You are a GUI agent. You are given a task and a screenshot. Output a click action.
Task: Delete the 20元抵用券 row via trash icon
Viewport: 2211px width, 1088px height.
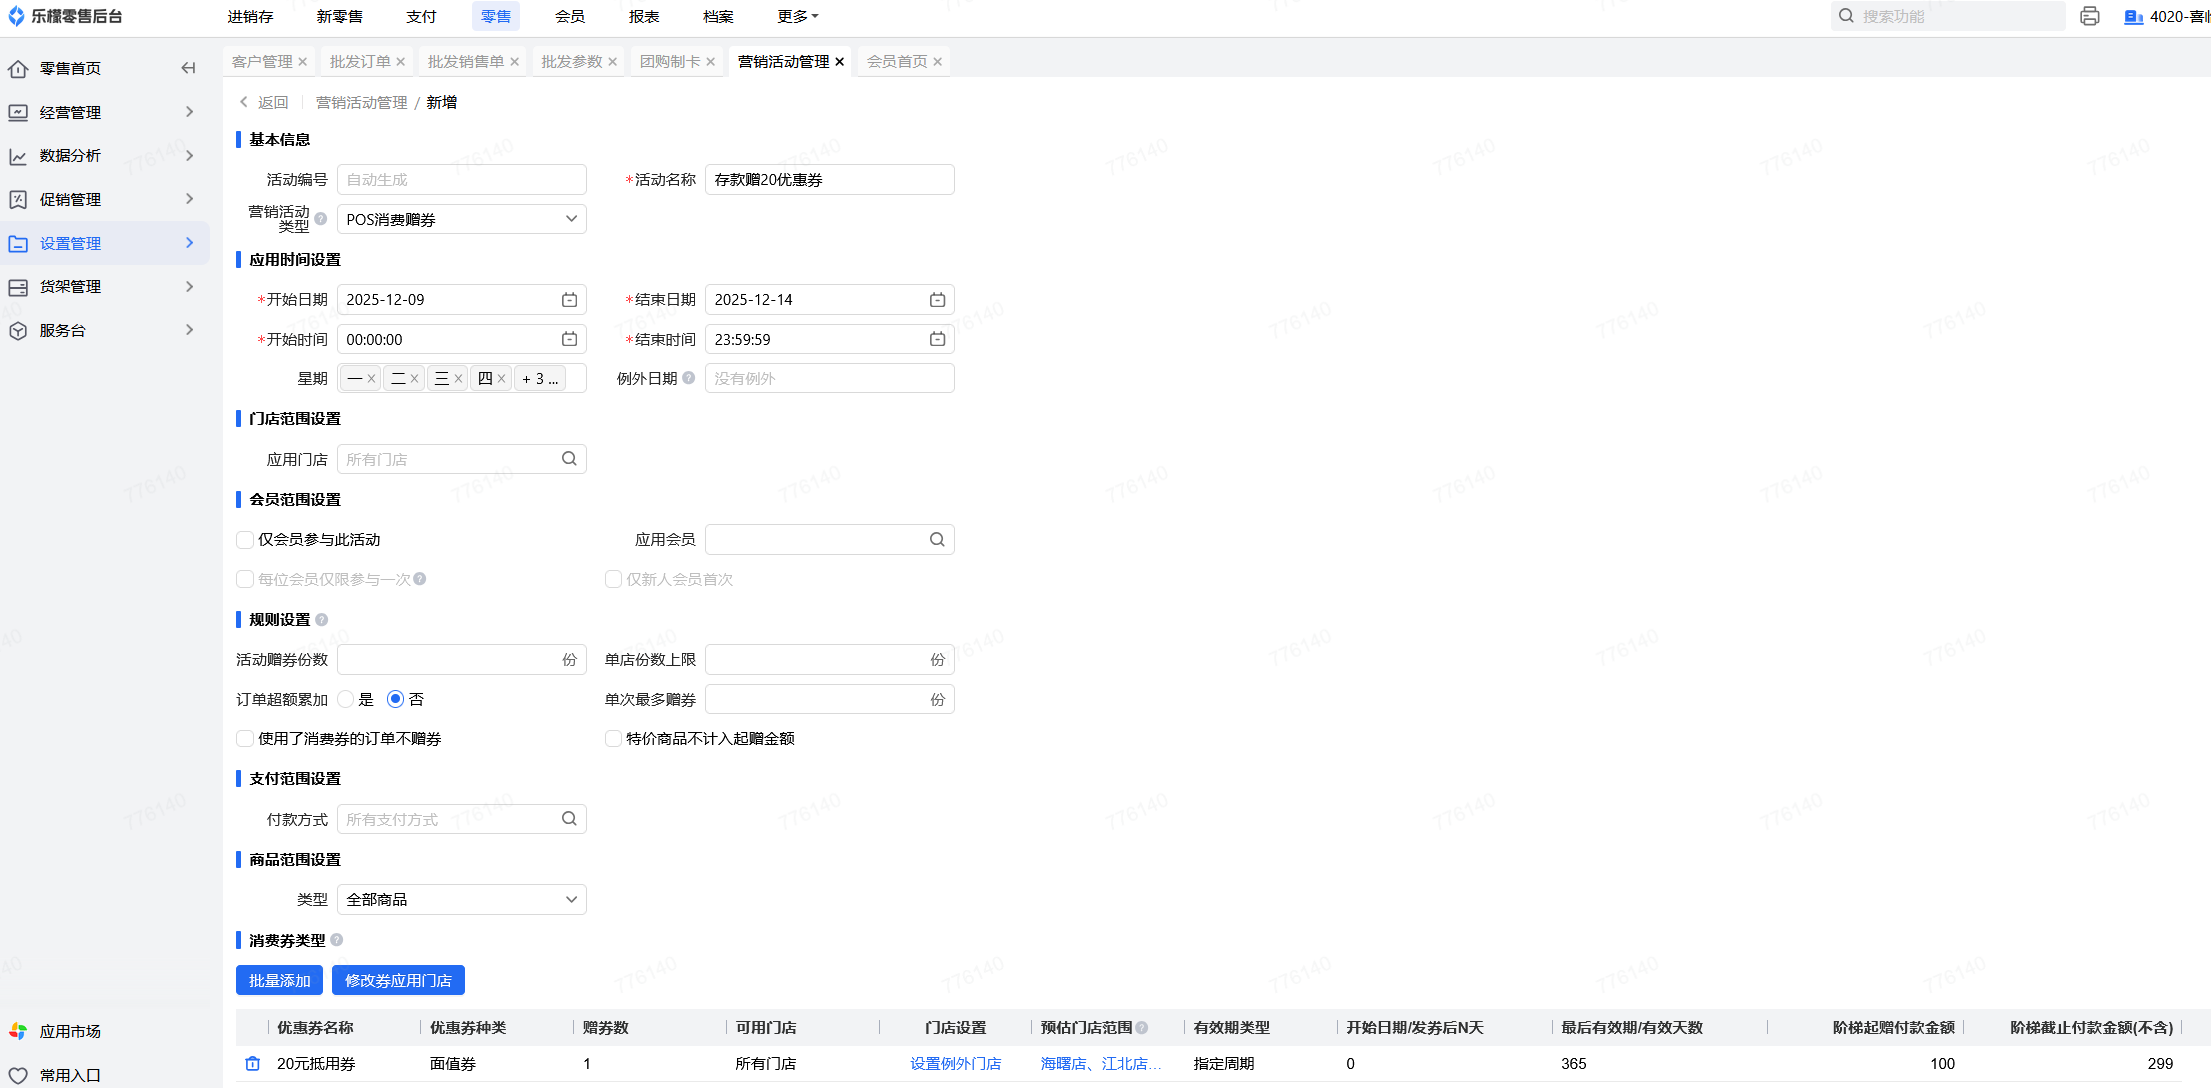point(253,1064)
